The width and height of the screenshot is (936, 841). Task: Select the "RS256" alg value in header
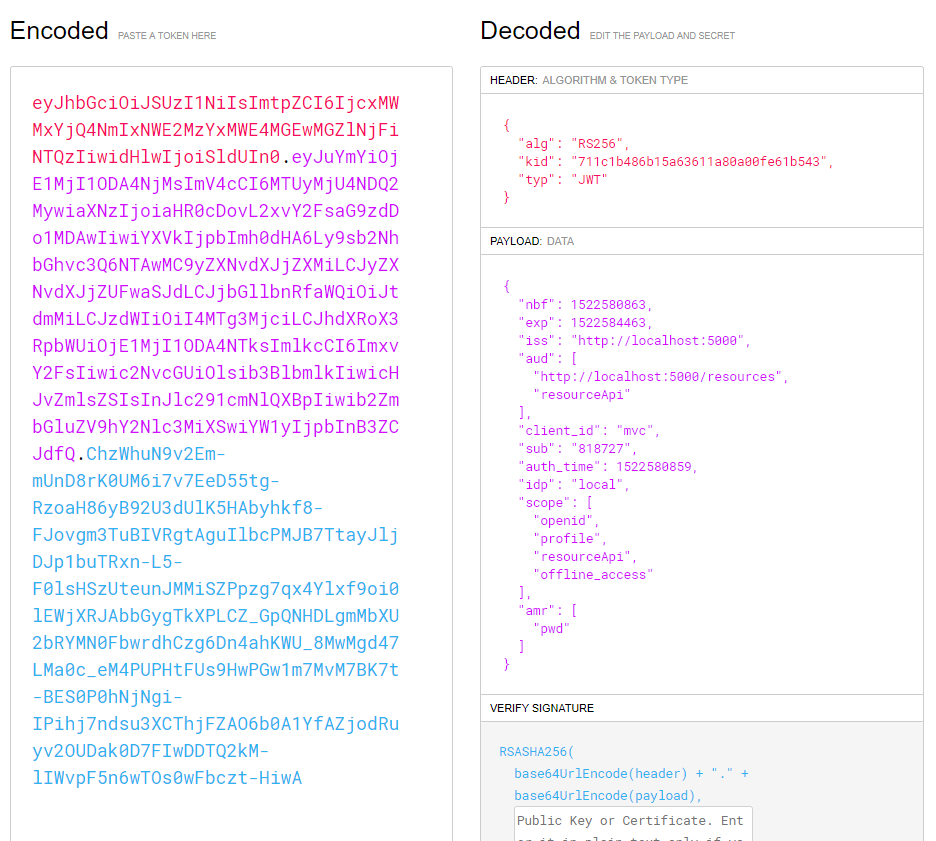click(598, 143)
